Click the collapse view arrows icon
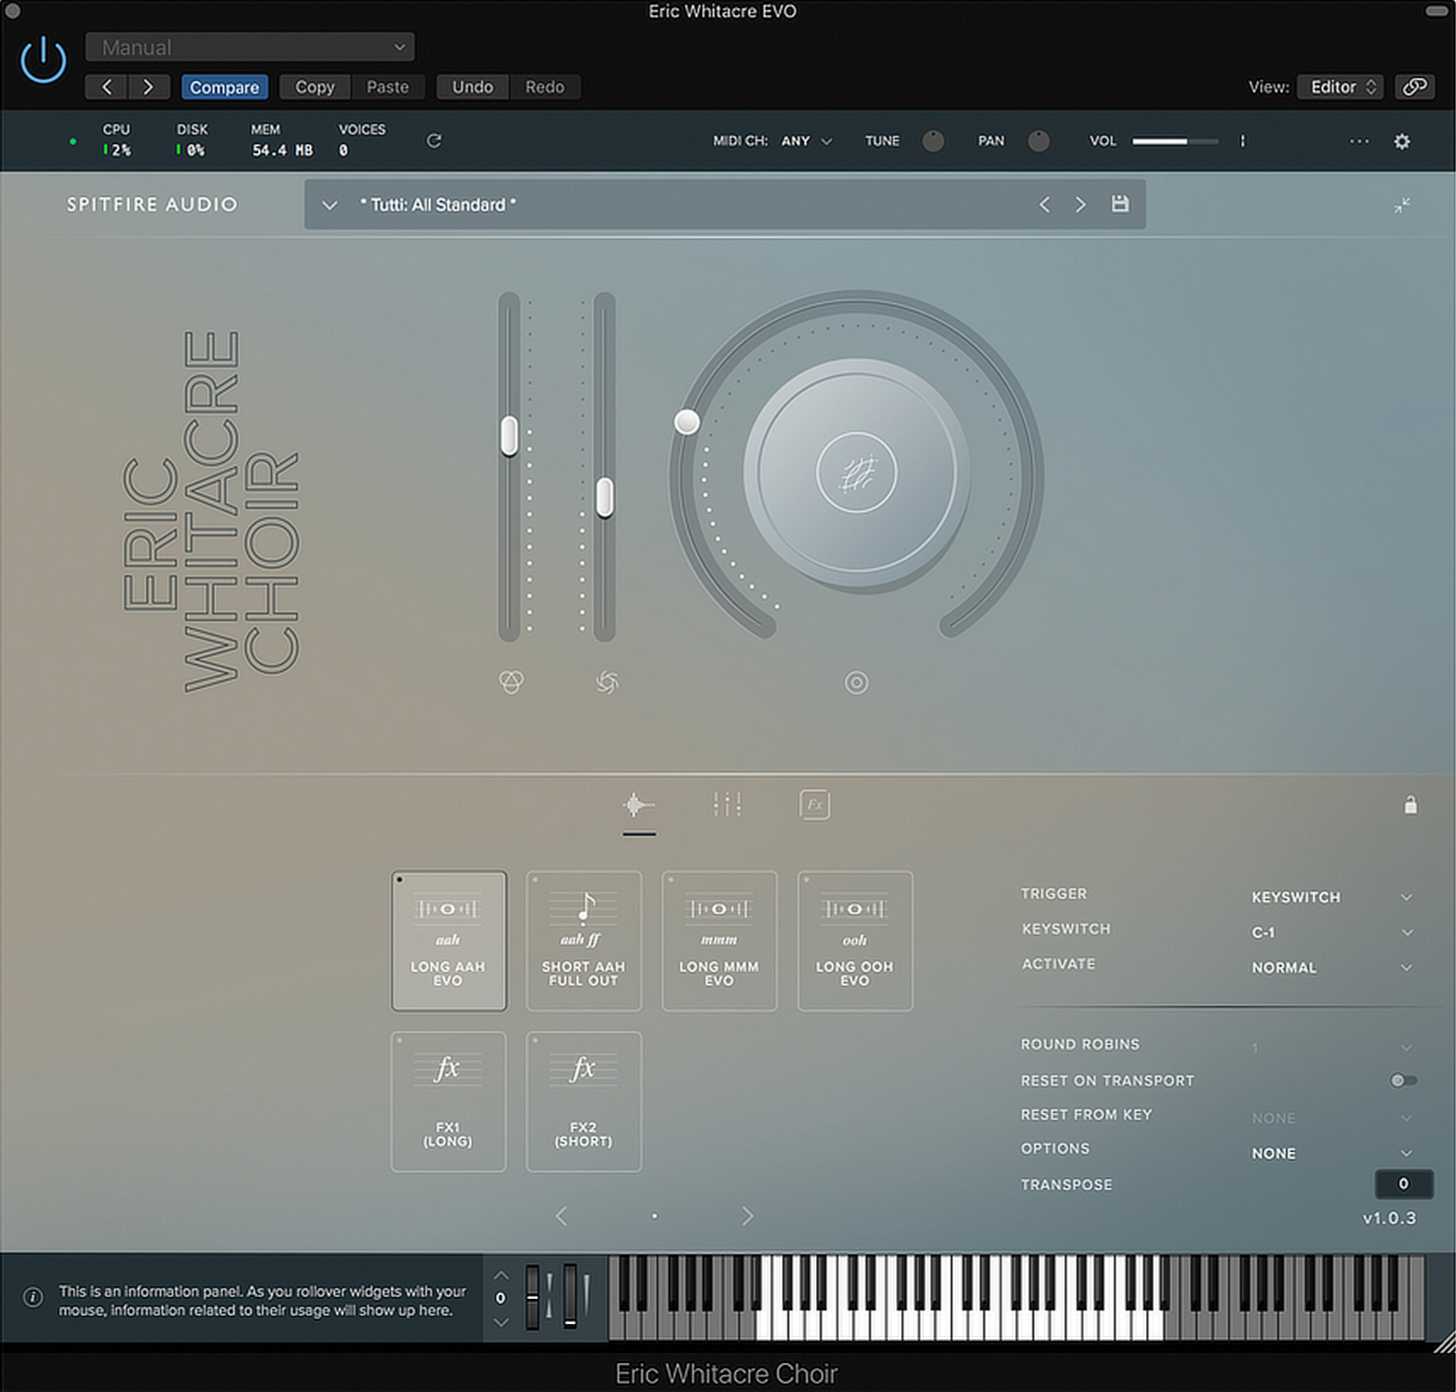1456x1392 pixels. tap(1402, 205)
